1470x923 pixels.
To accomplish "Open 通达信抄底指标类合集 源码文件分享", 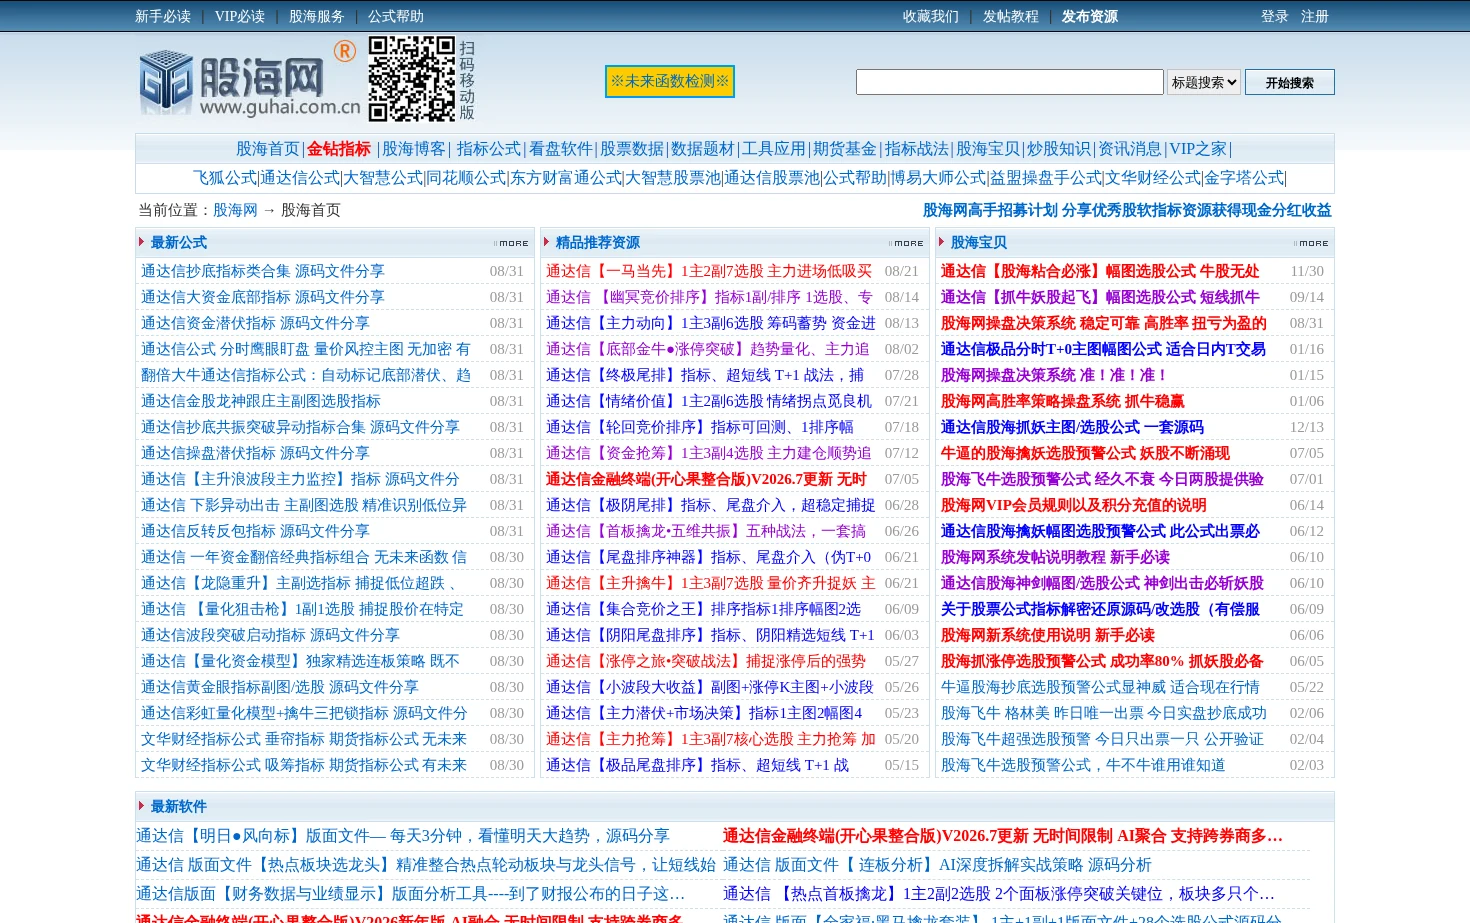I will click(263, 271).
